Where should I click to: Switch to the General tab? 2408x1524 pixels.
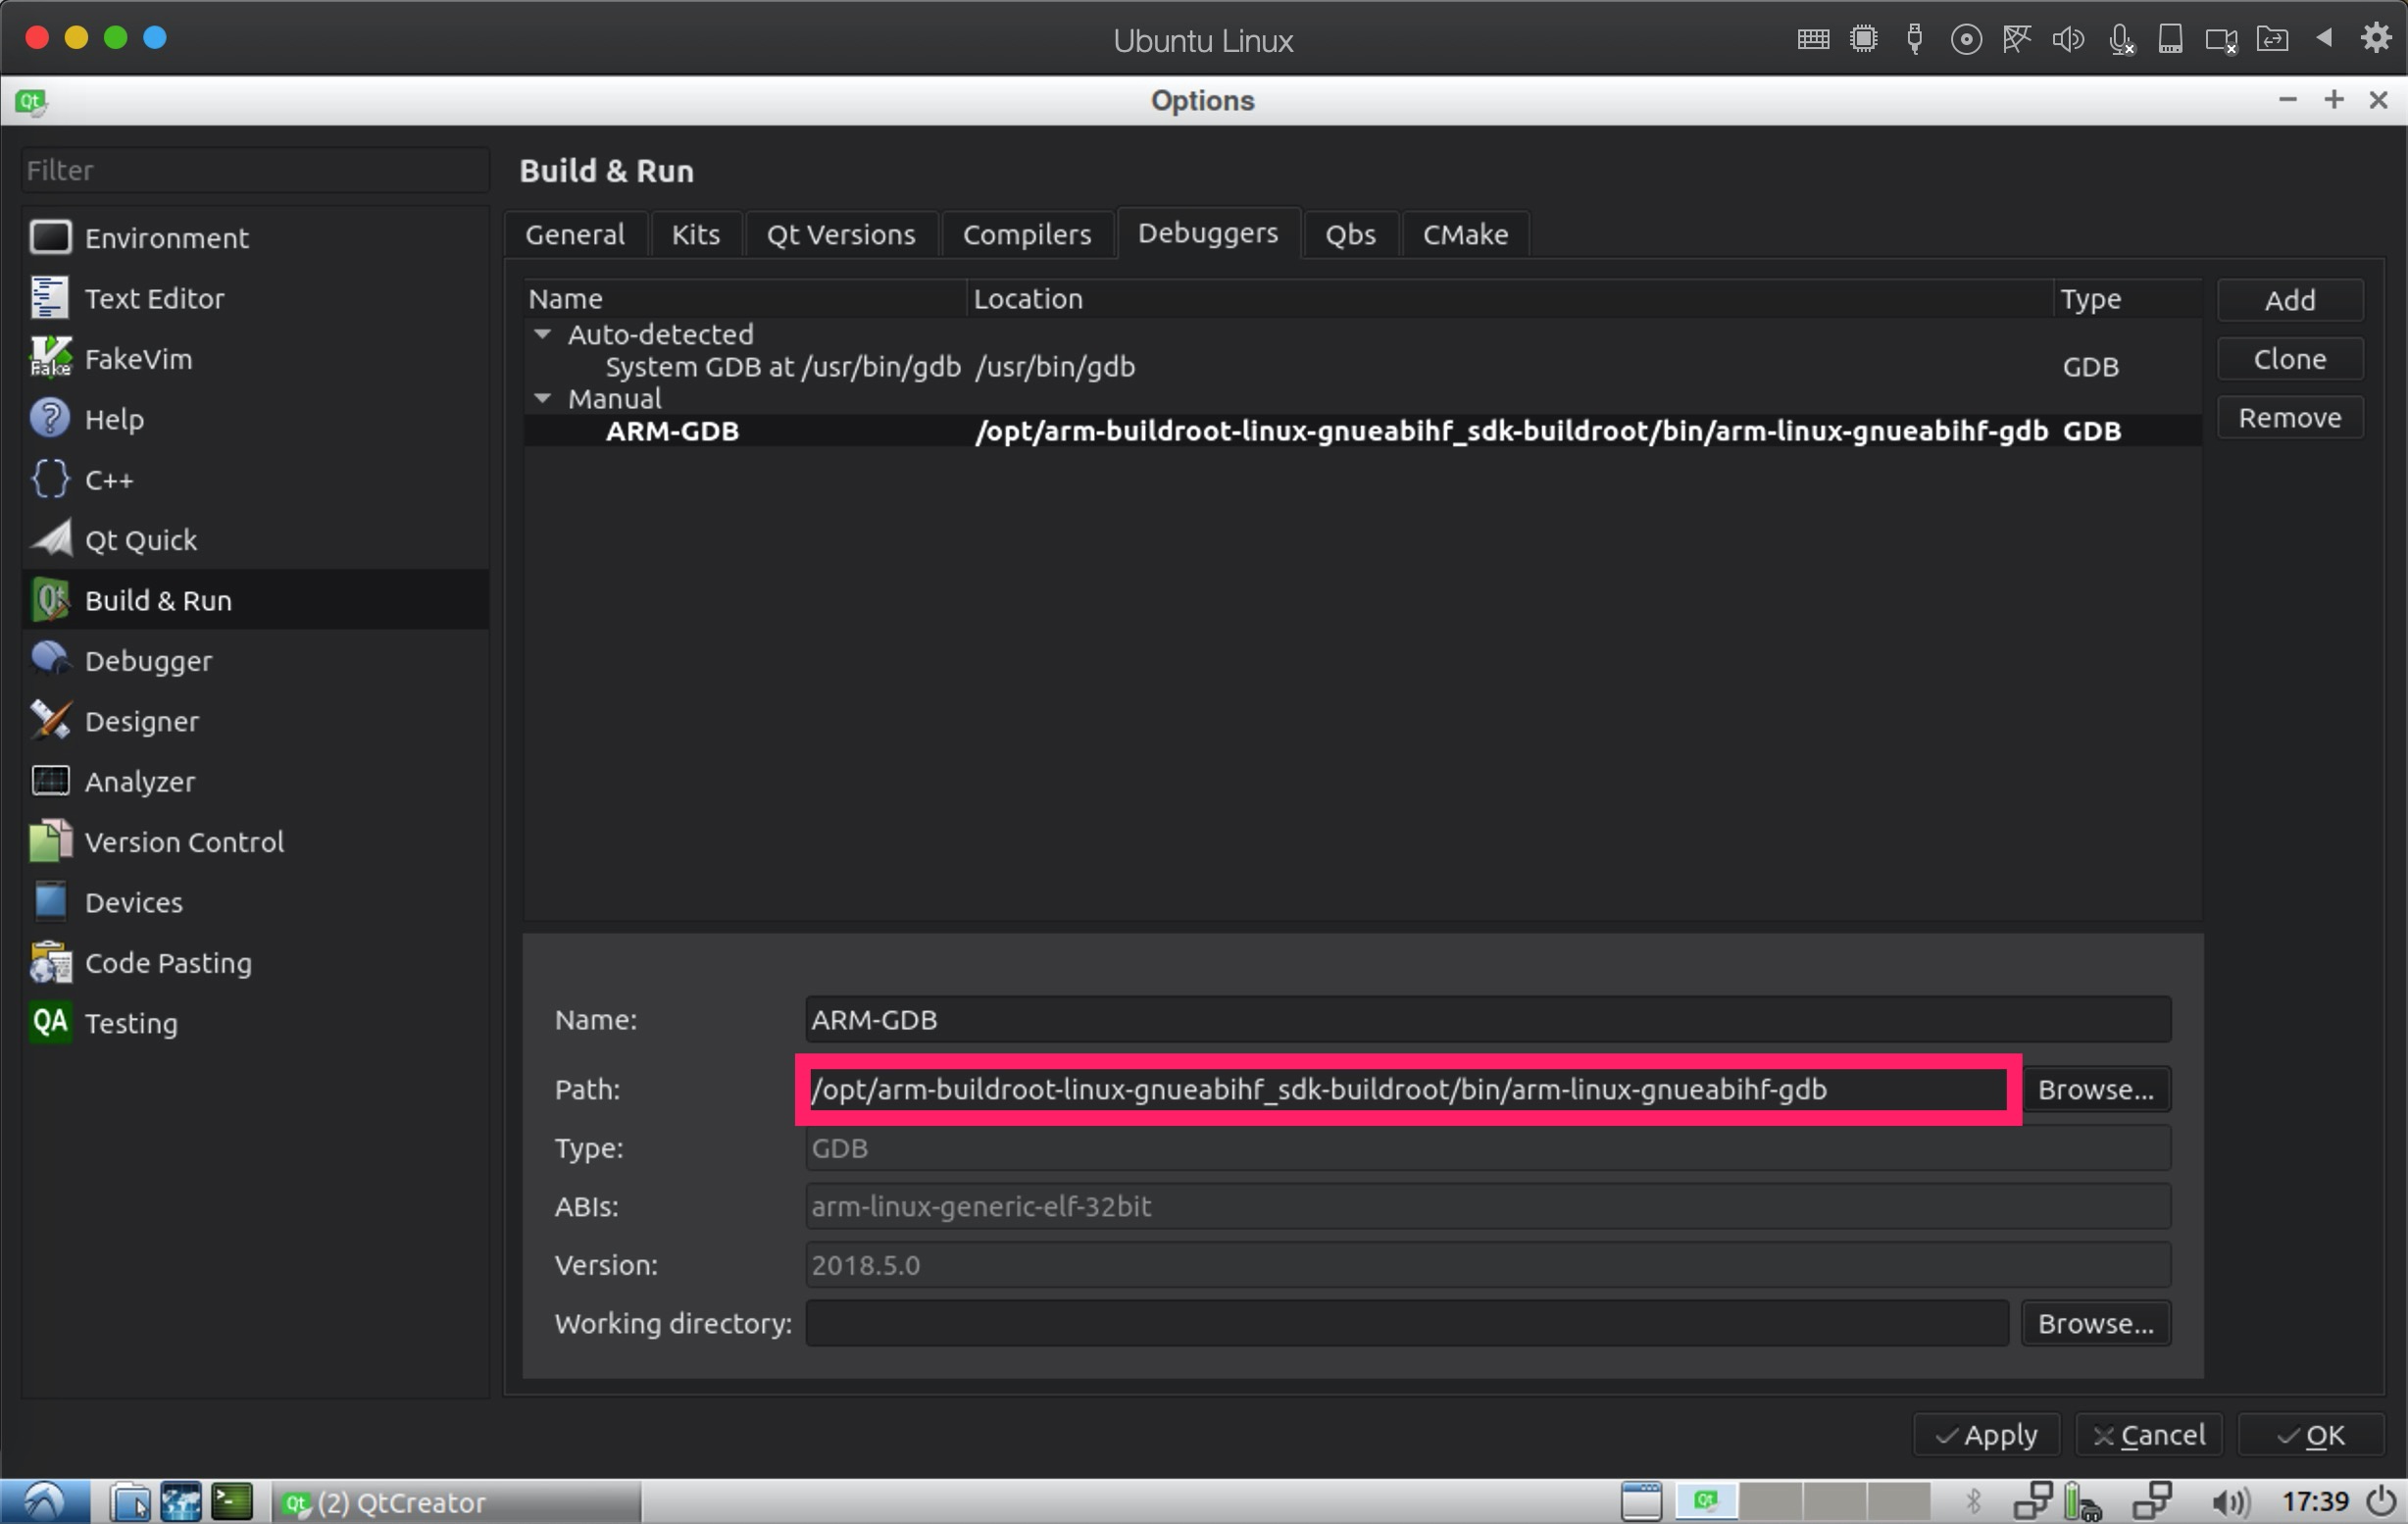[575, 234]
